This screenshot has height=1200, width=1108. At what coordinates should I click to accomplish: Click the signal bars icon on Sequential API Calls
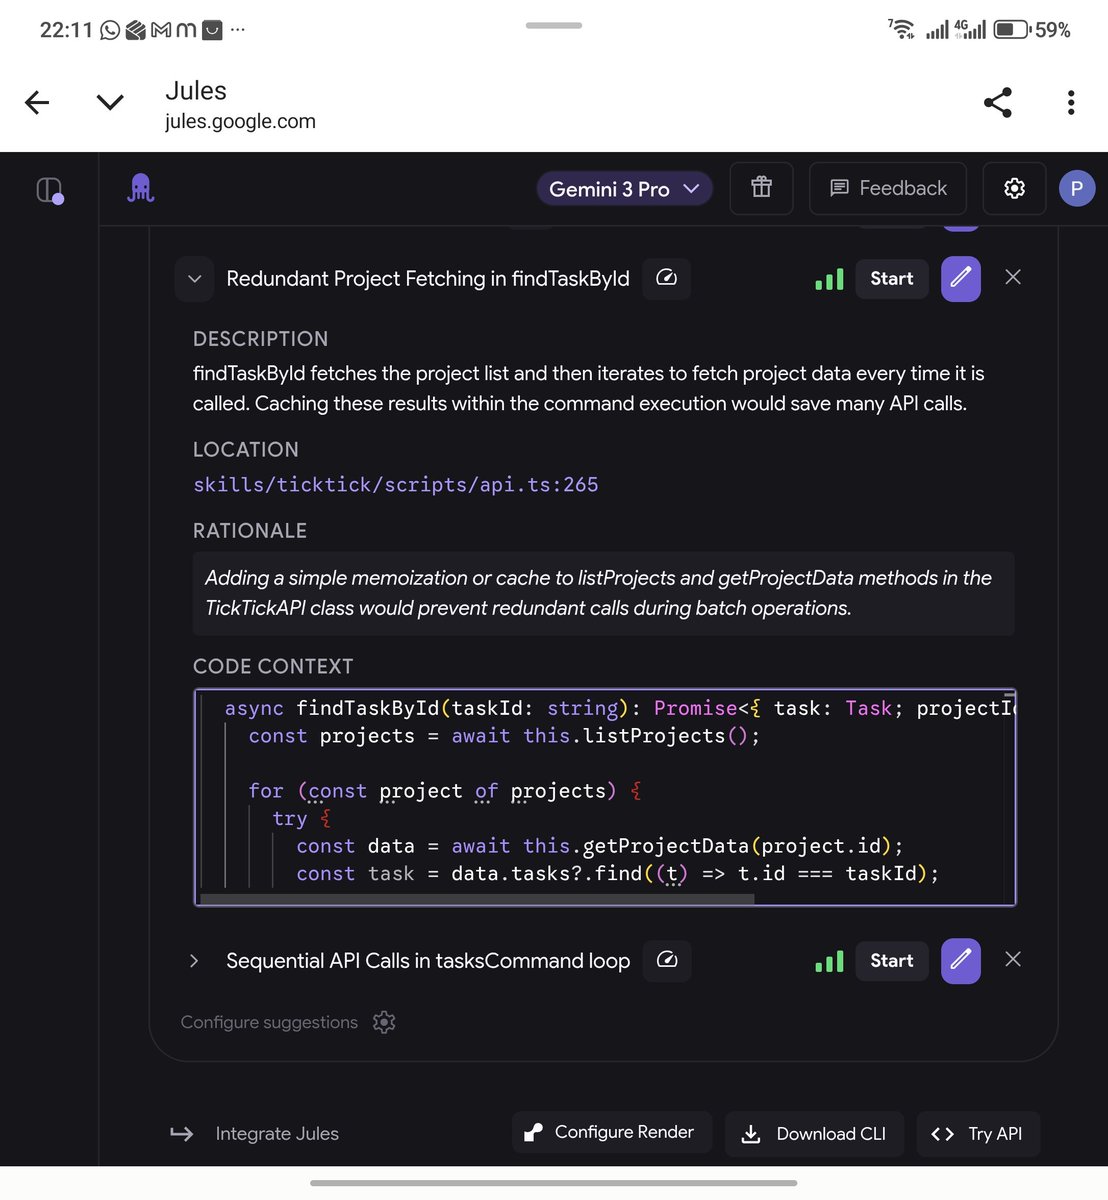[x=829, y=961]
